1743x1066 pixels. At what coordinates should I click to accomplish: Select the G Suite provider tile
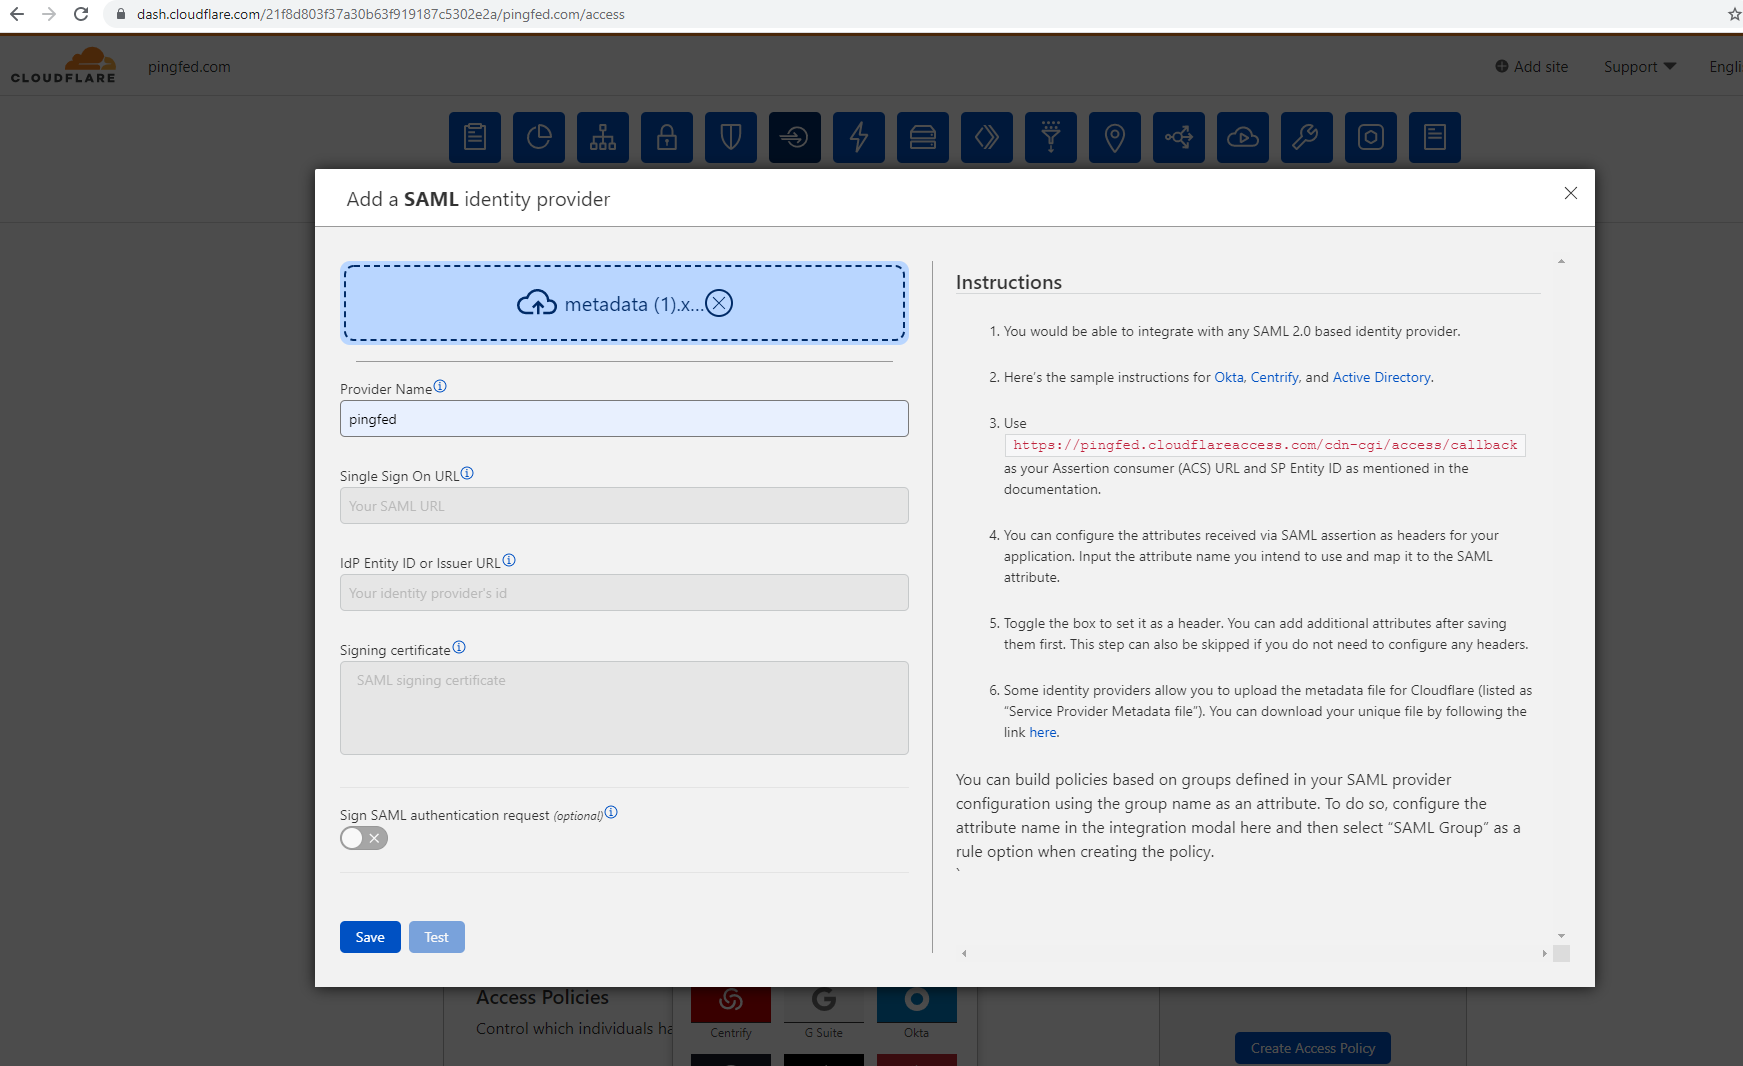click(x=823, y=1013)
